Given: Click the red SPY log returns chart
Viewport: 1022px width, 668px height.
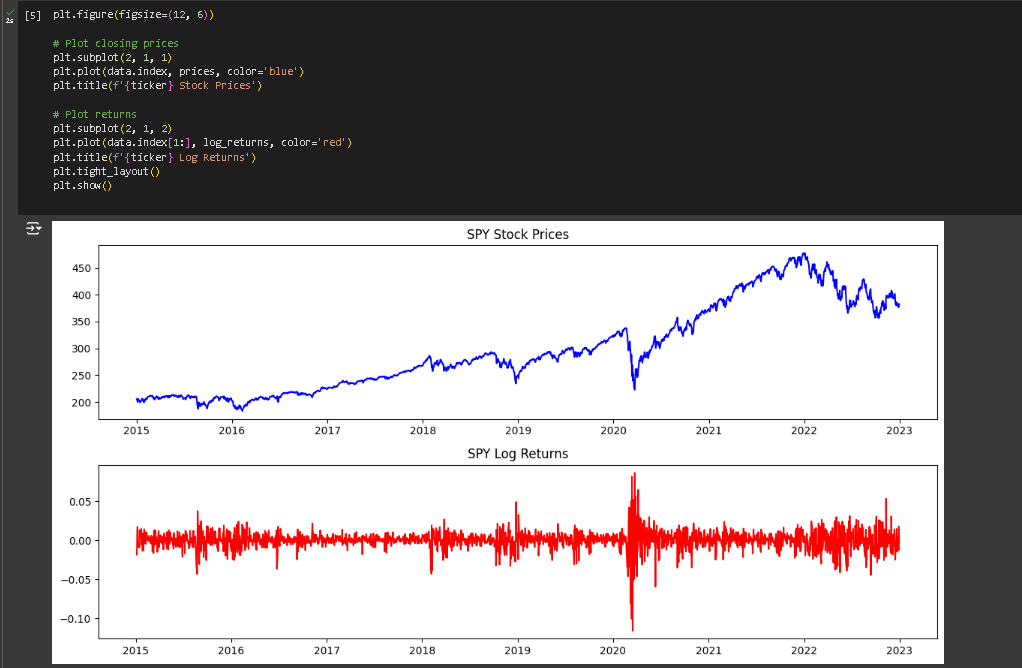Looking at the screenshot, I should coord(518,551).
